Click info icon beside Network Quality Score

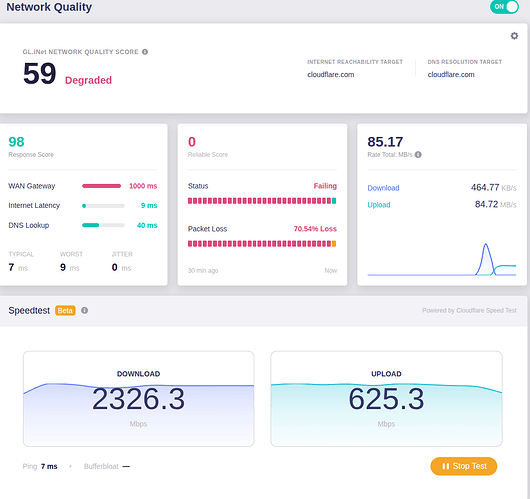coord(145,52)
